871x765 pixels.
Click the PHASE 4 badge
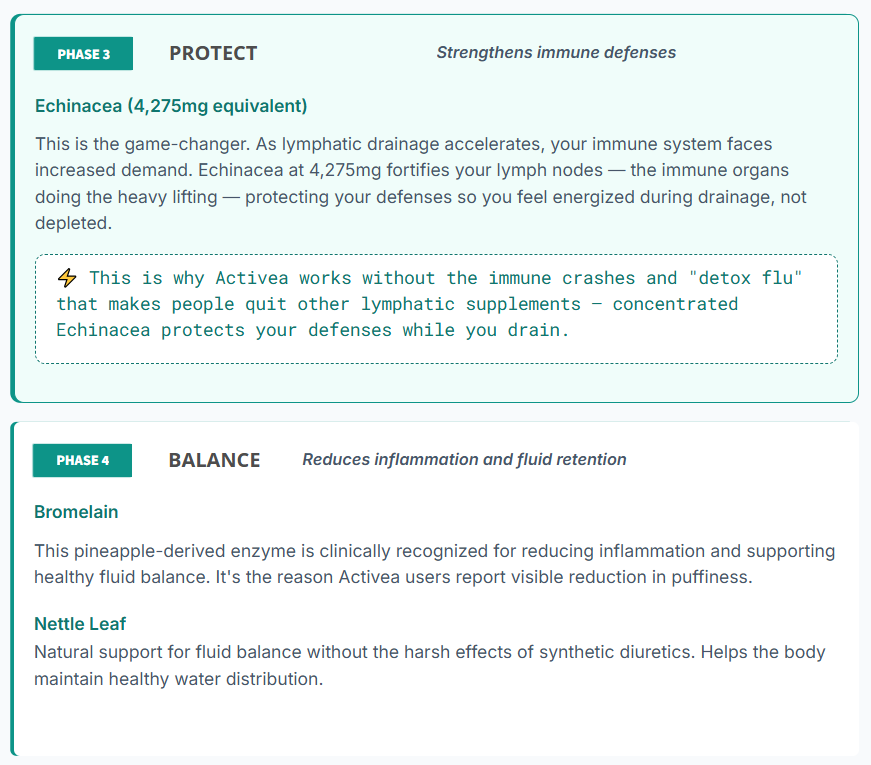point(82,461)
